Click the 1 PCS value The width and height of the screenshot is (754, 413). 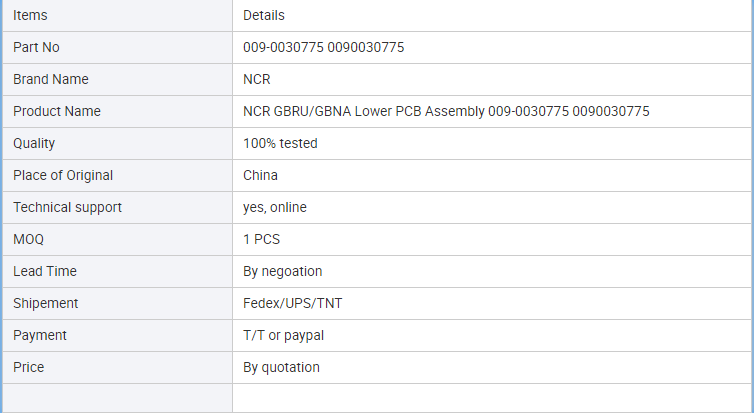click(x=262, y=239)
